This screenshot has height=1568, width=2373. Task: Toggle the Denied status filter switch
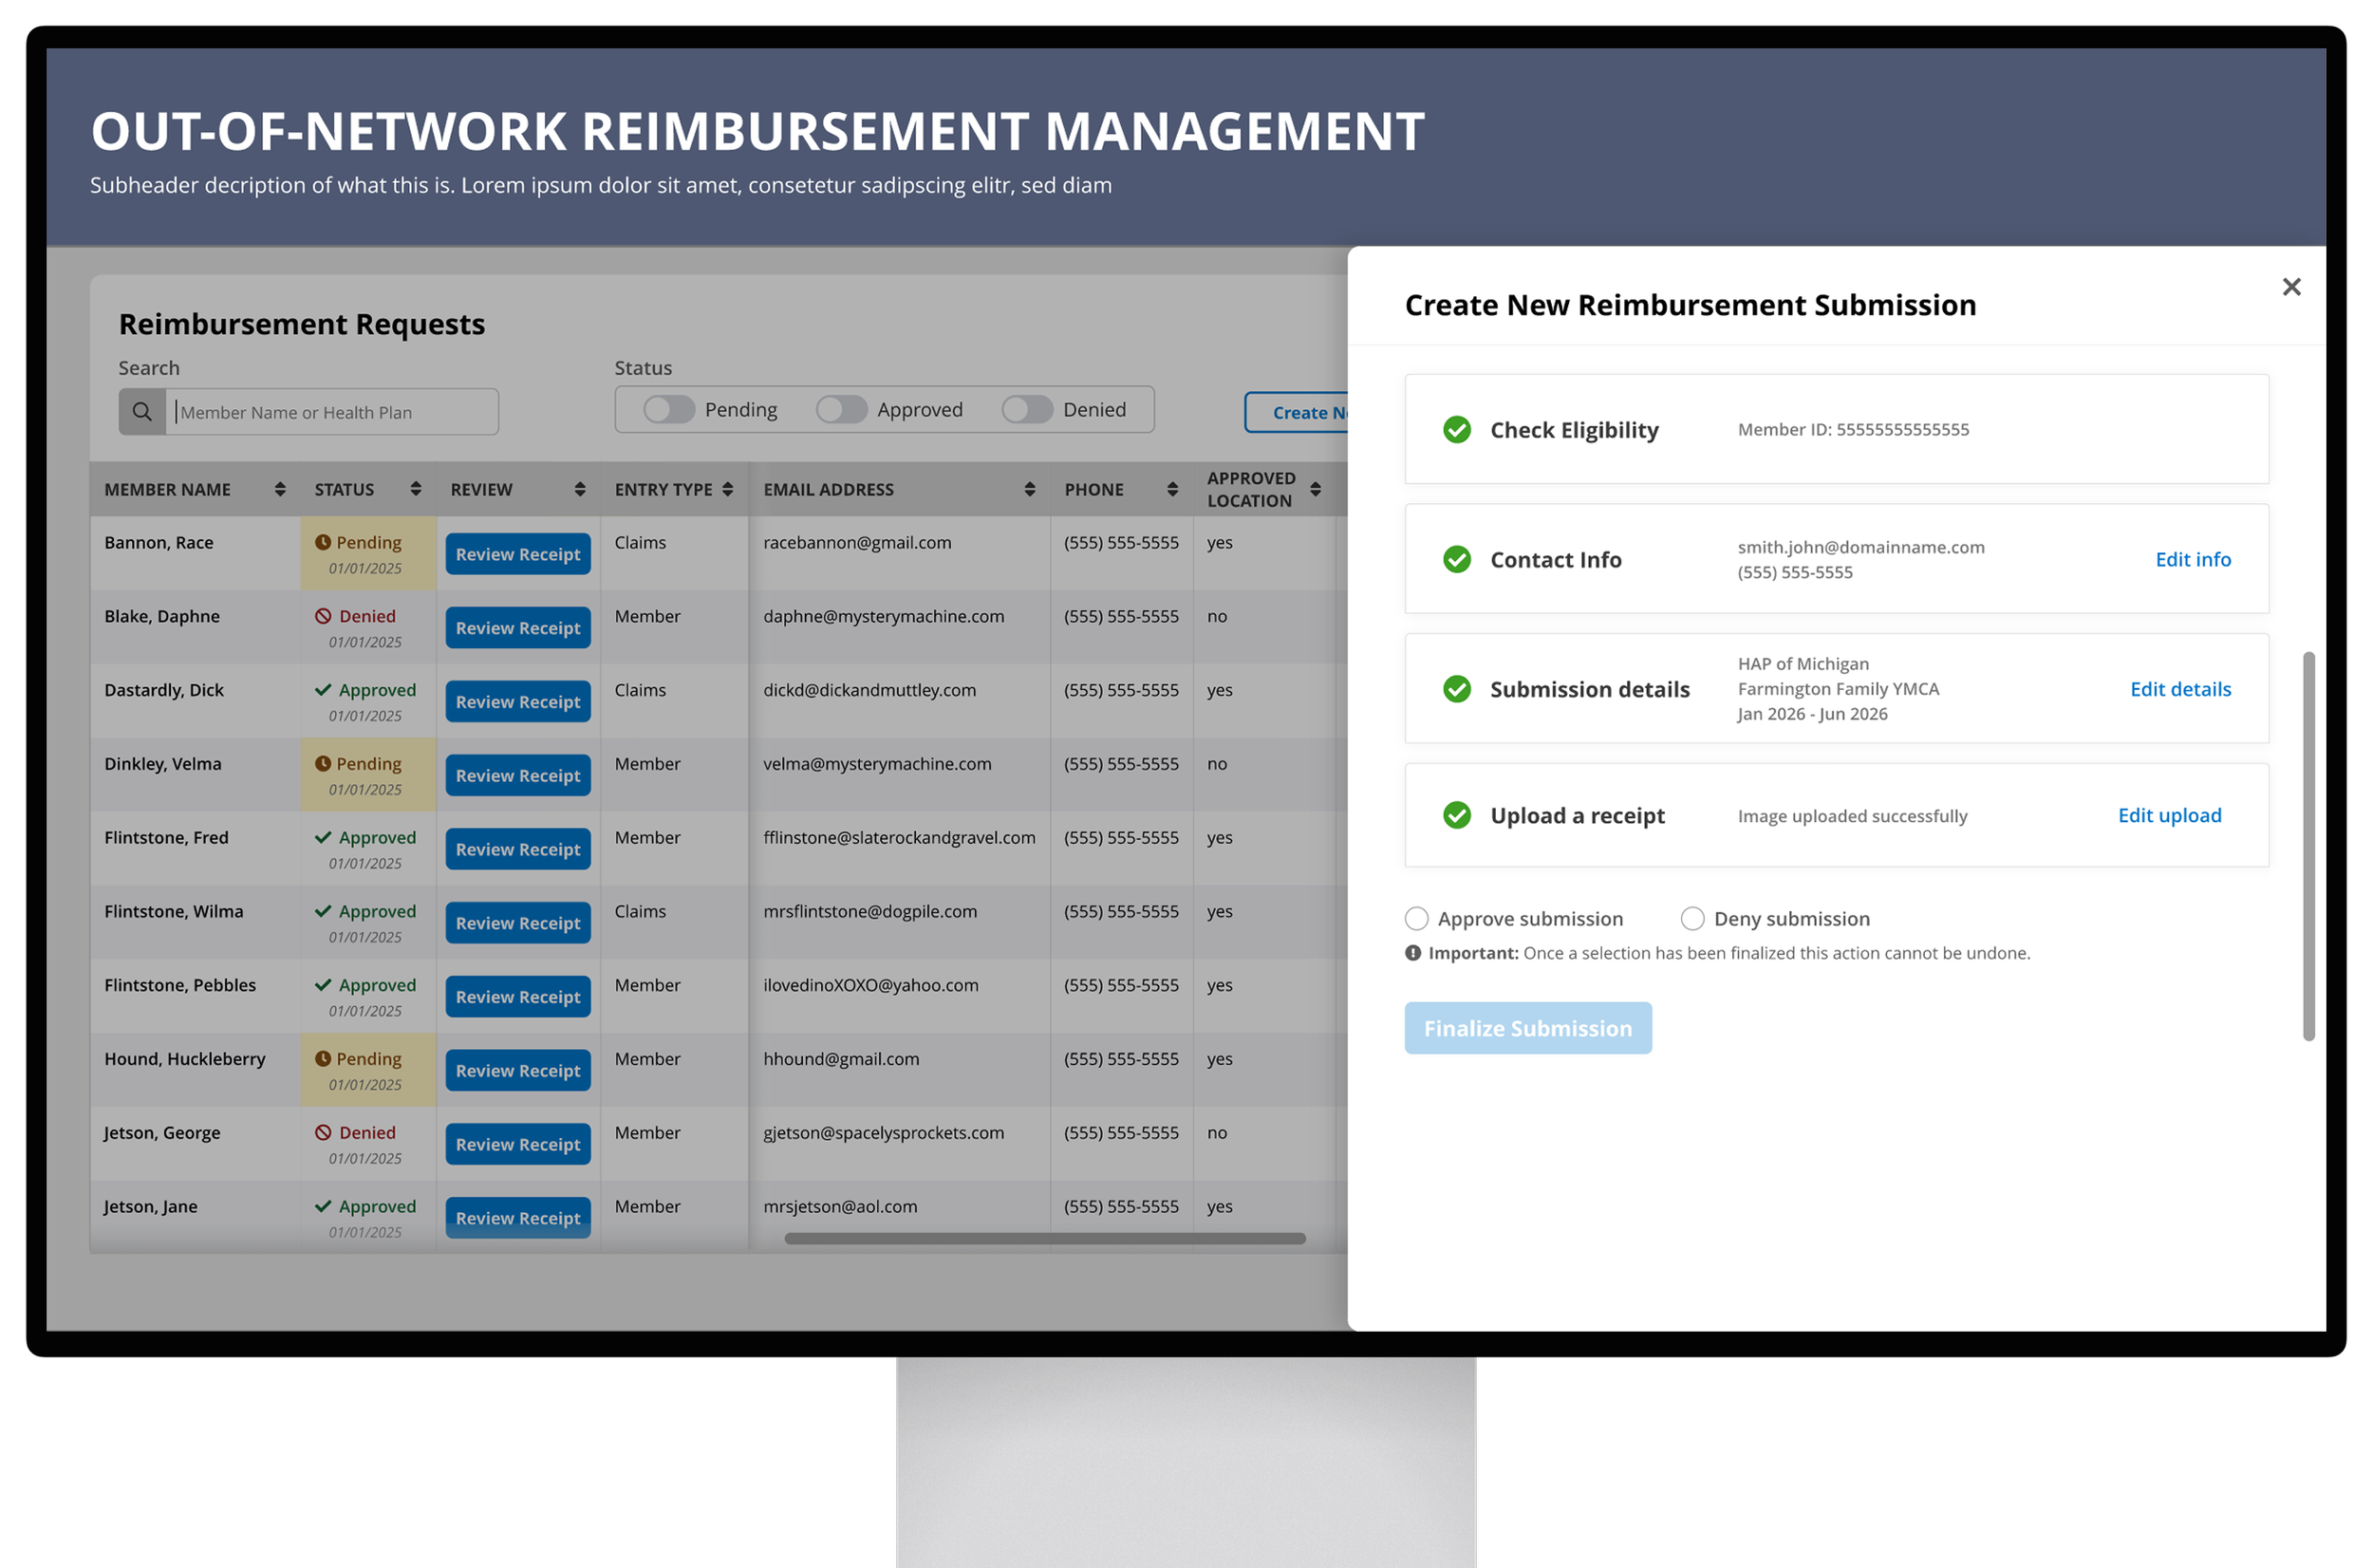(1027, 409)
